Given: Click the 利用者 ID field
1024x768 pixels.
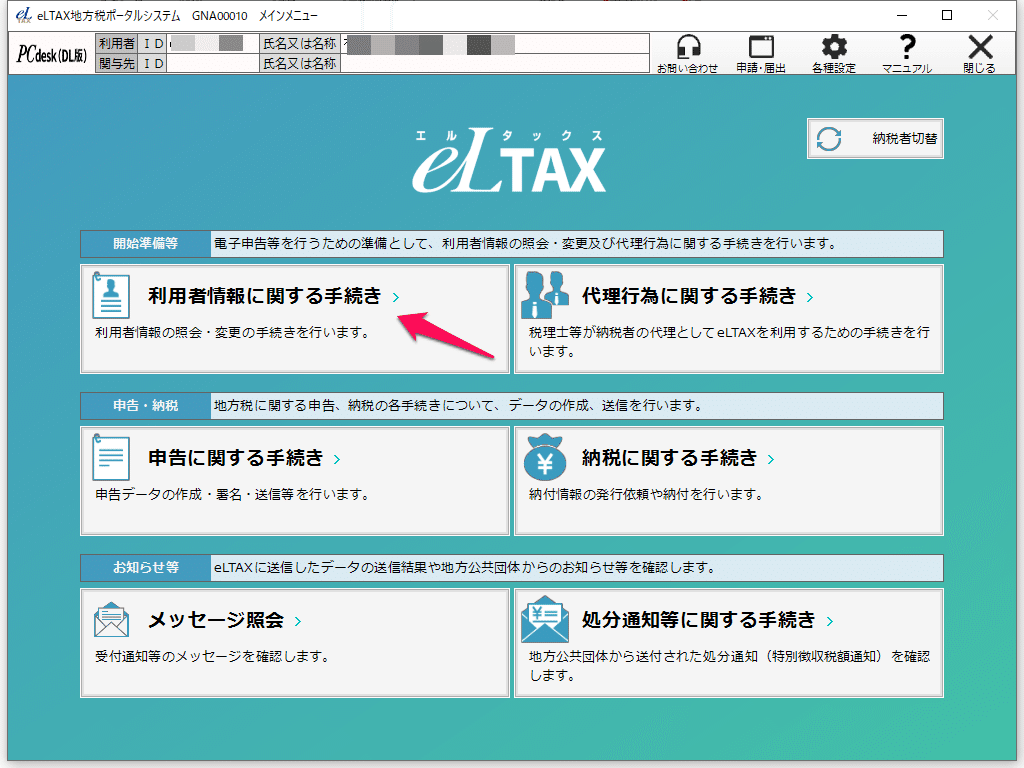Looking at the screenshot, I should (x=213, y=44).
